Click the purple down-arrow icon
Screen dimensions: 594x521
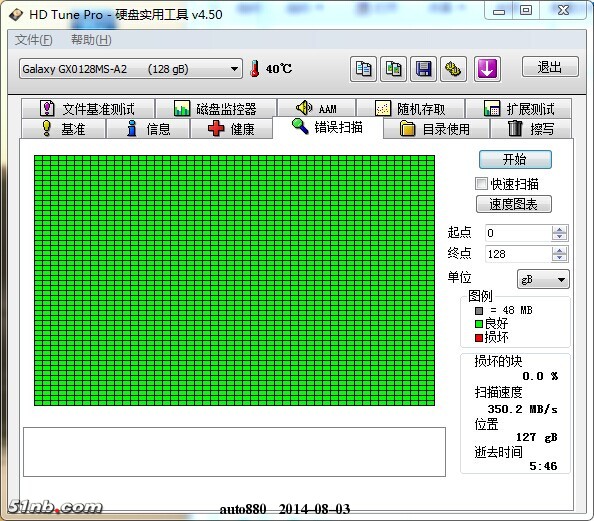click(487, 69)
